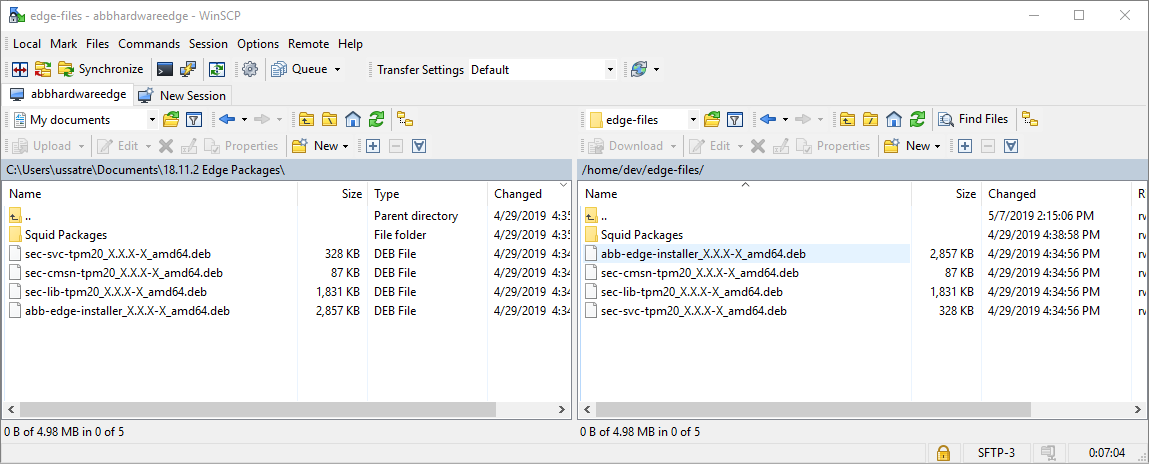Click the local Open Directory folder icon
Screen dimensions: 1149x464
click(x=171, y=119)
